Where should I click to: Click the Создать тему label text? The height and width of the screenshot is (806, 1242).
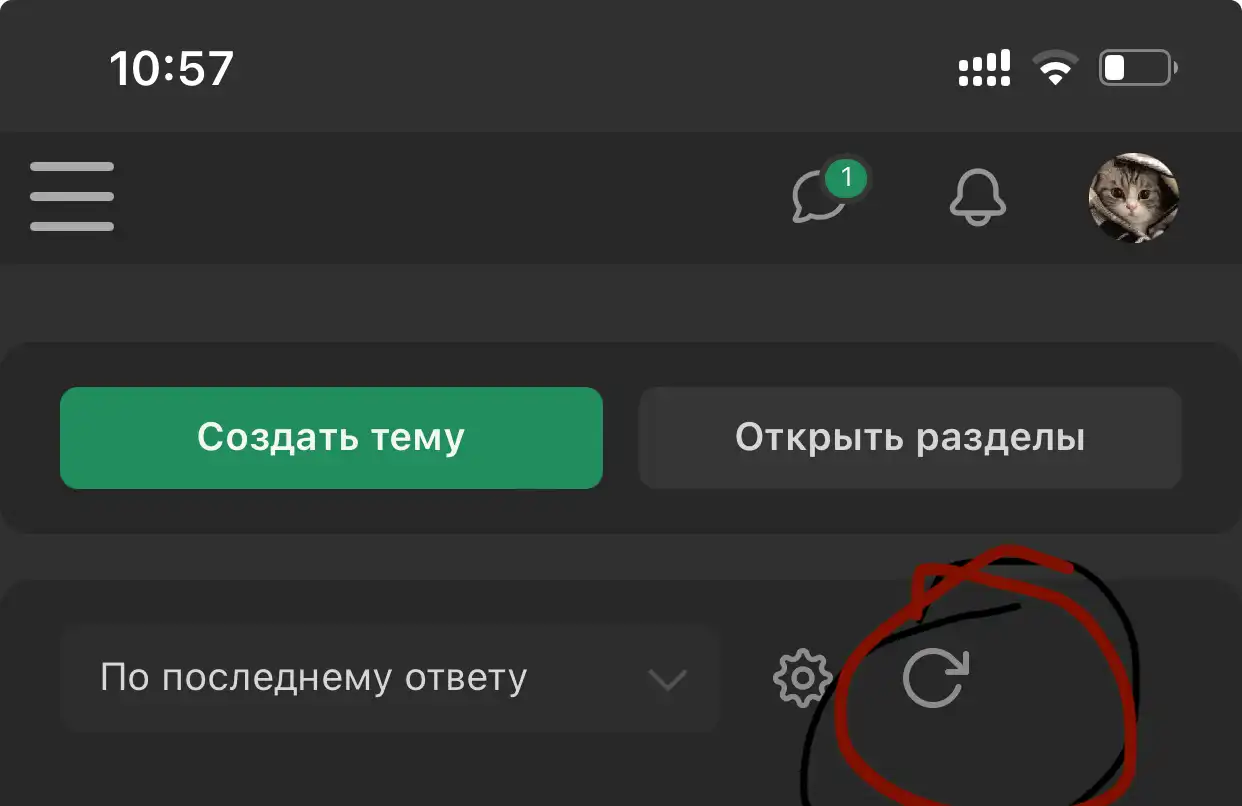(331, 437)
